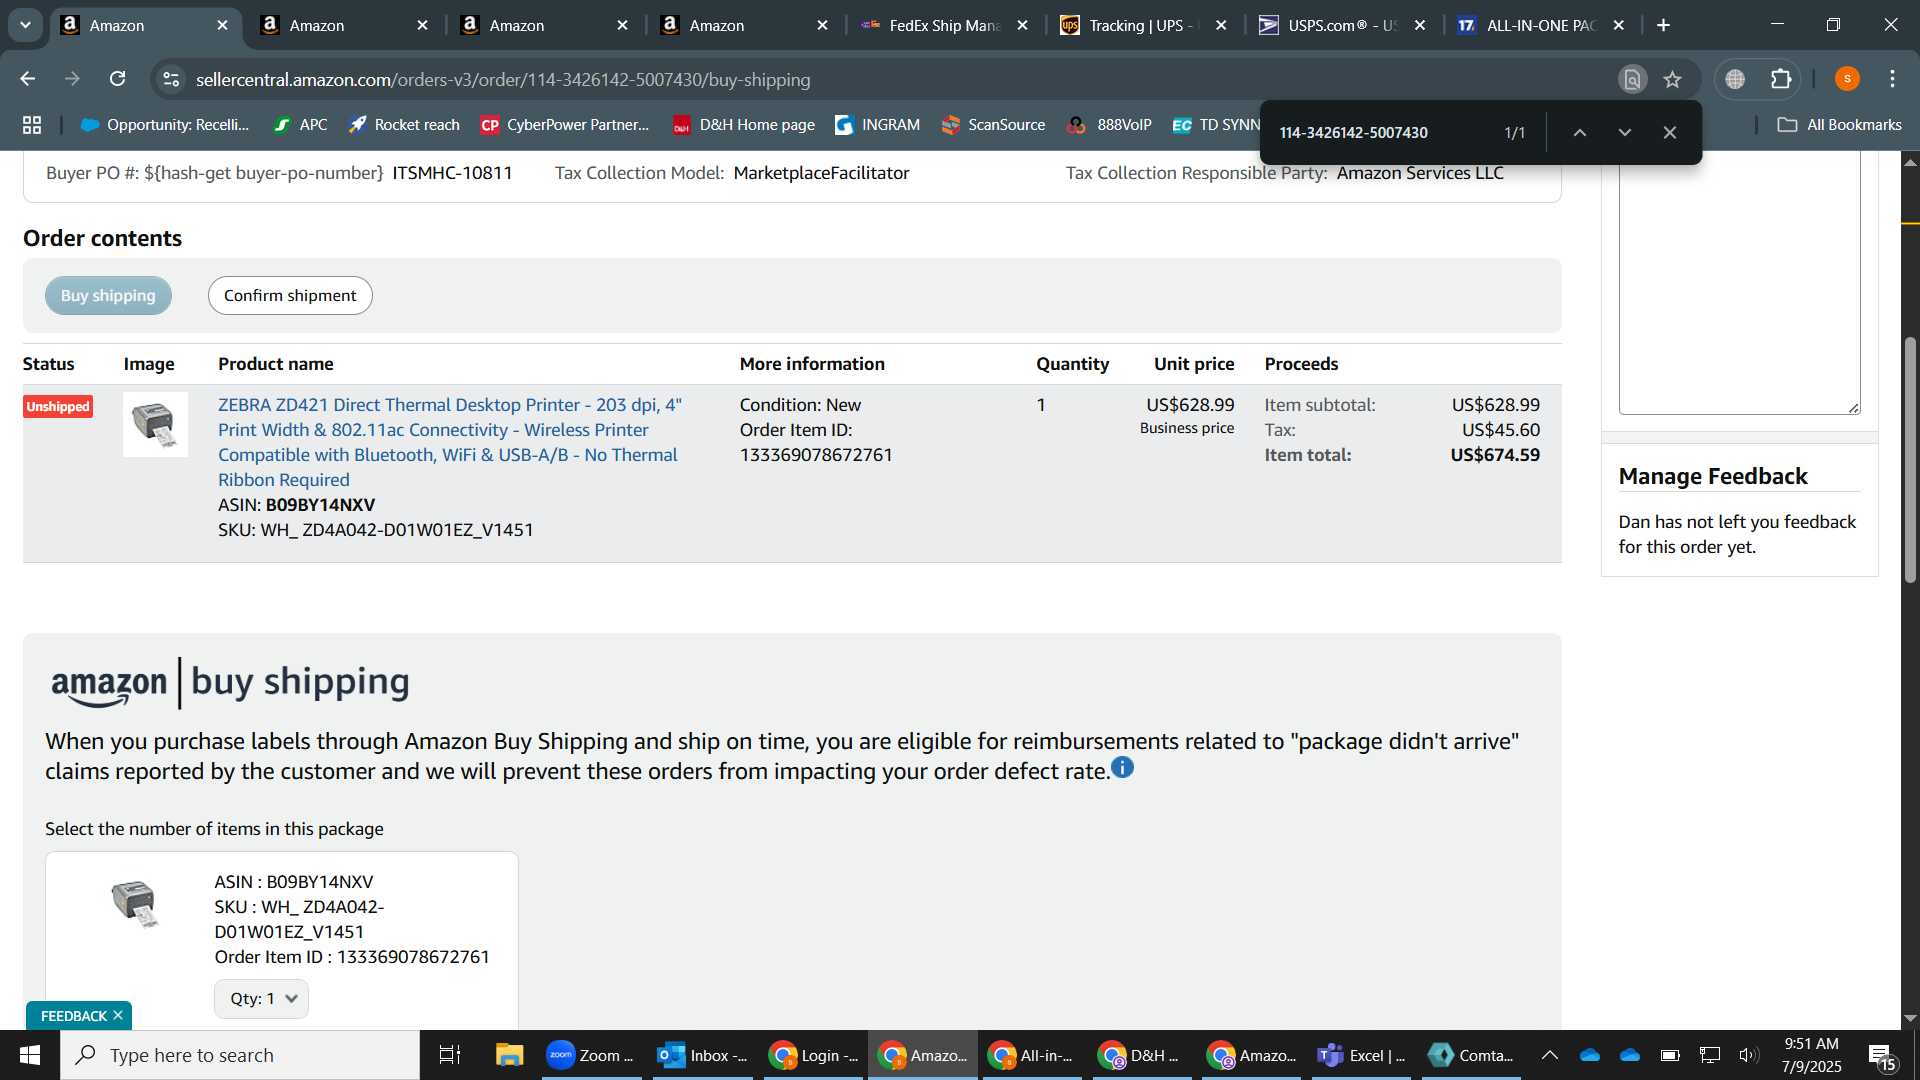Screen dimensions: 1920x1080
Task: Open the Rocket reach bookmark
Action: tap(404, 124)
